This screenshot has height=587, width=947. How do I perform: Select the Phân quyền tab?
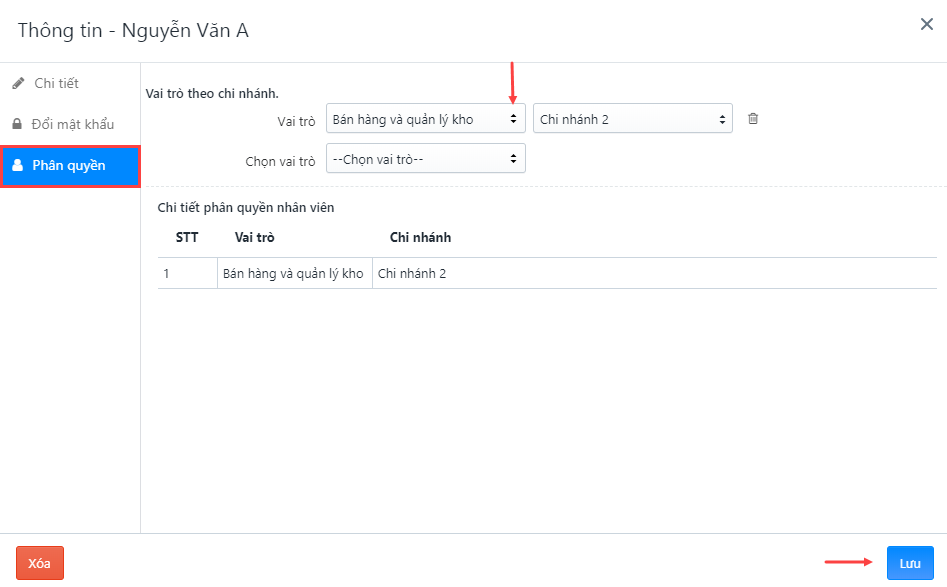70,165
